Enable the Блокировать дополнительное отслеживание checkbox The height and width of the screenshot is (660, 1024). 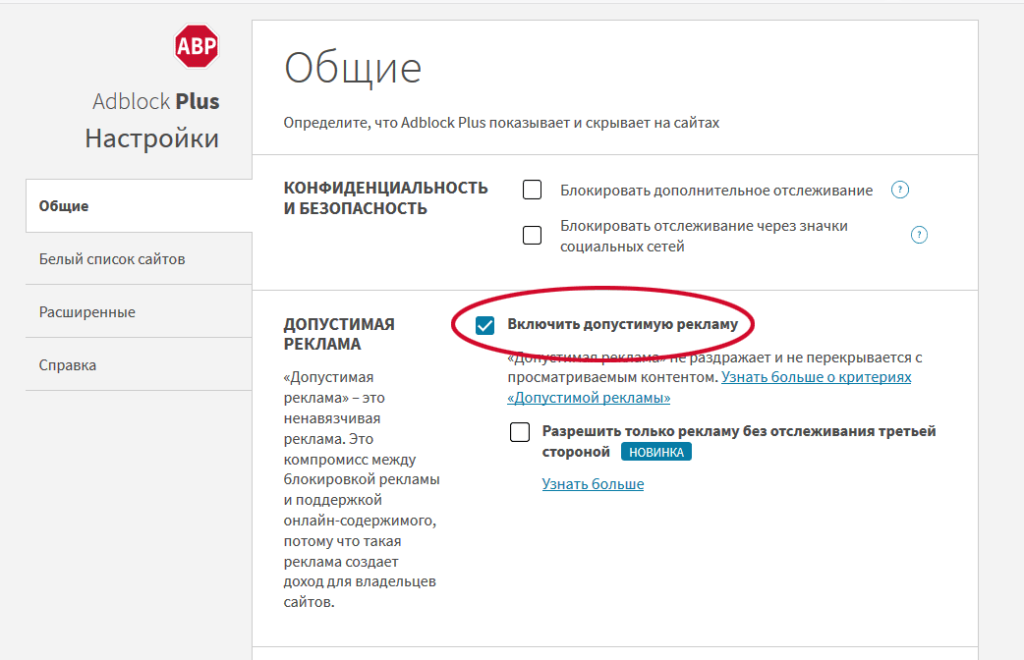pos(532,190)
